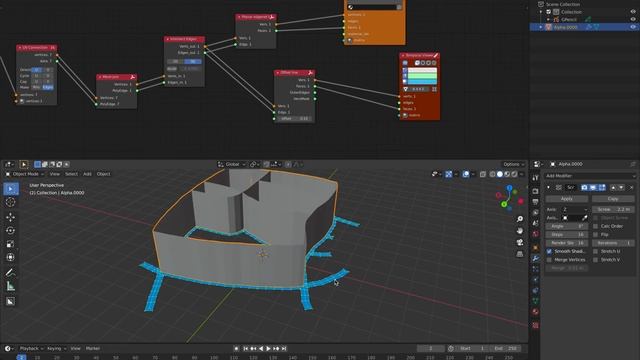Enable Stretch U checkbox
640x360 pixels.
click(596, 251)
